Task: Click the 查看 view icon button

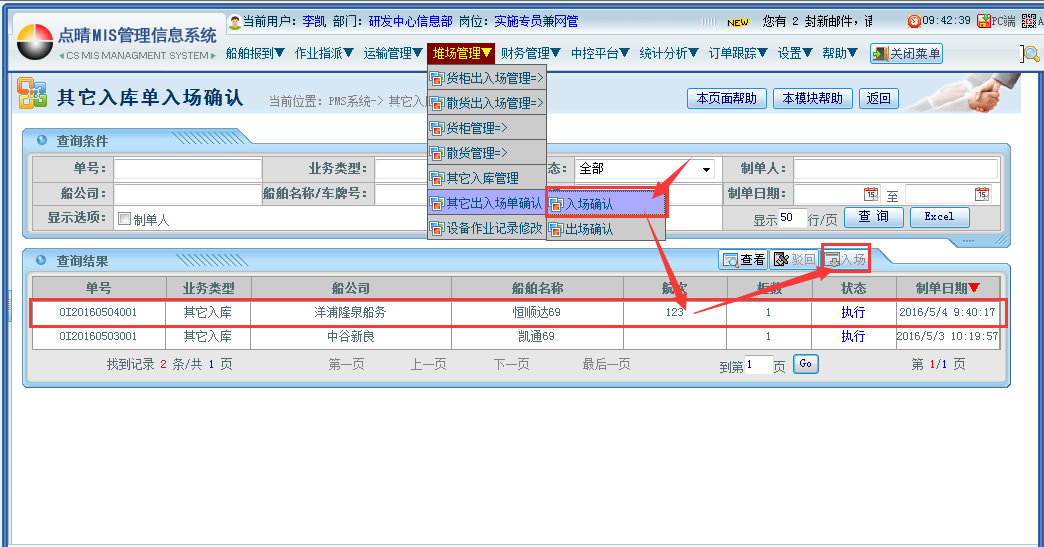Action: coord(743,260)
